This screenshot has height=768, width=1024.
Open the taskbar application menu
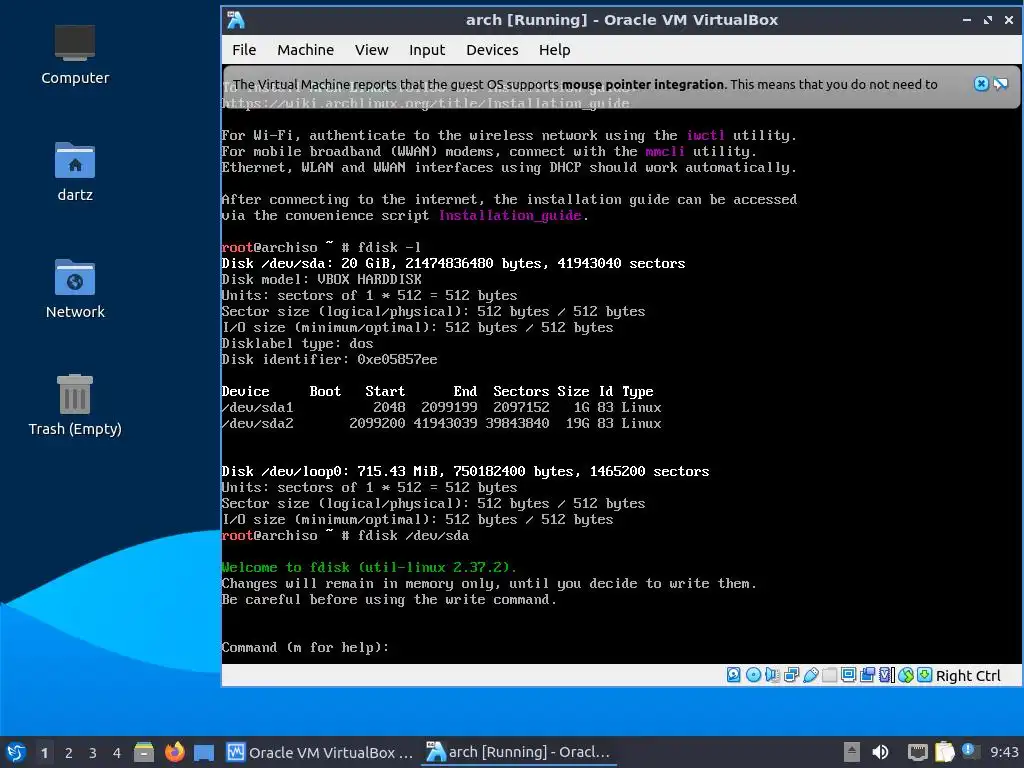coord(16,752)
